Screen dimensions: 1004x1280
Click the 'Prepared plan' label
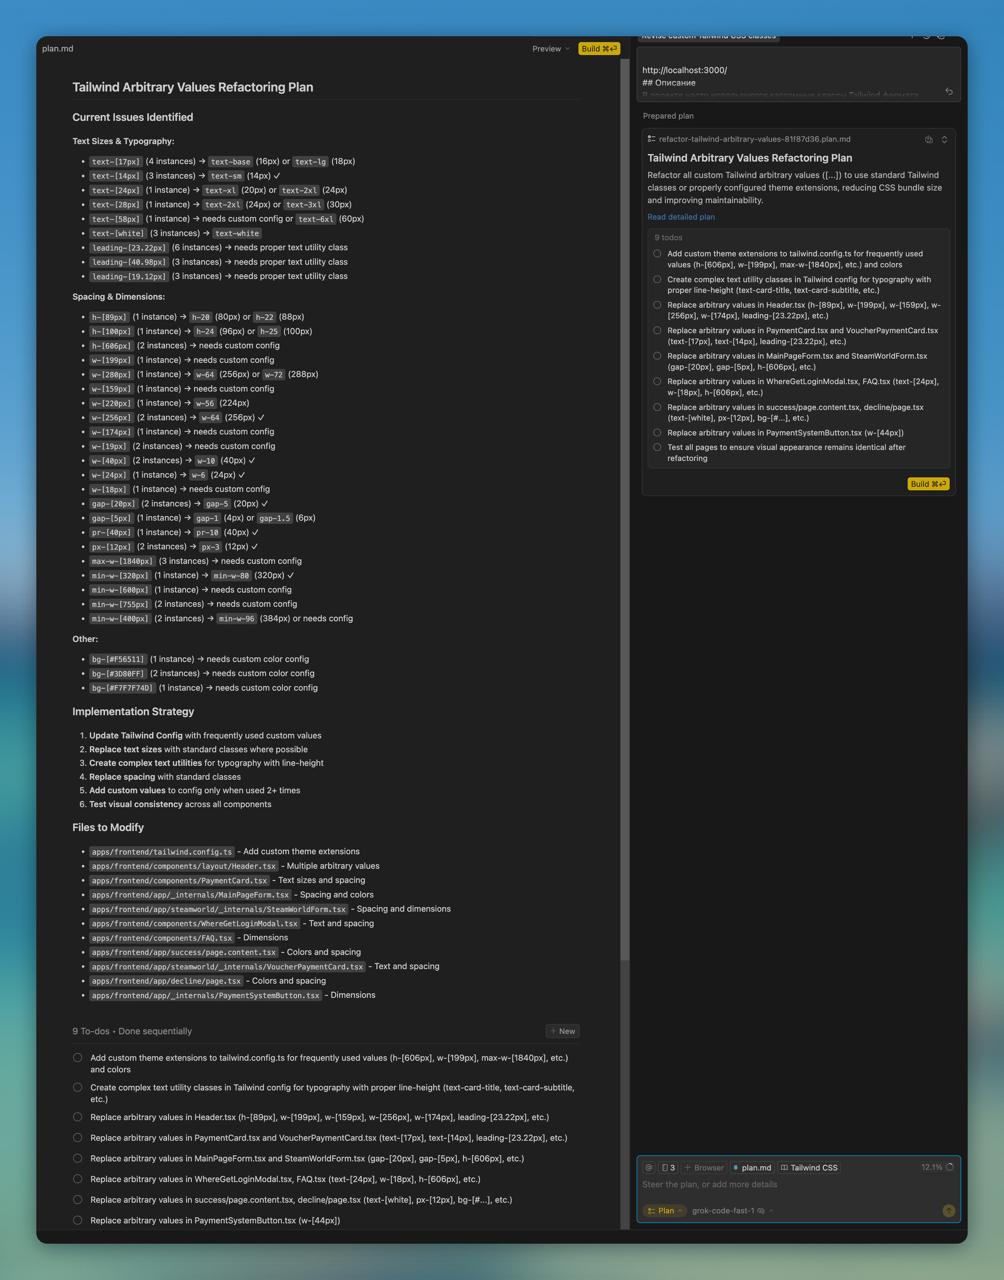coord(668,116)
